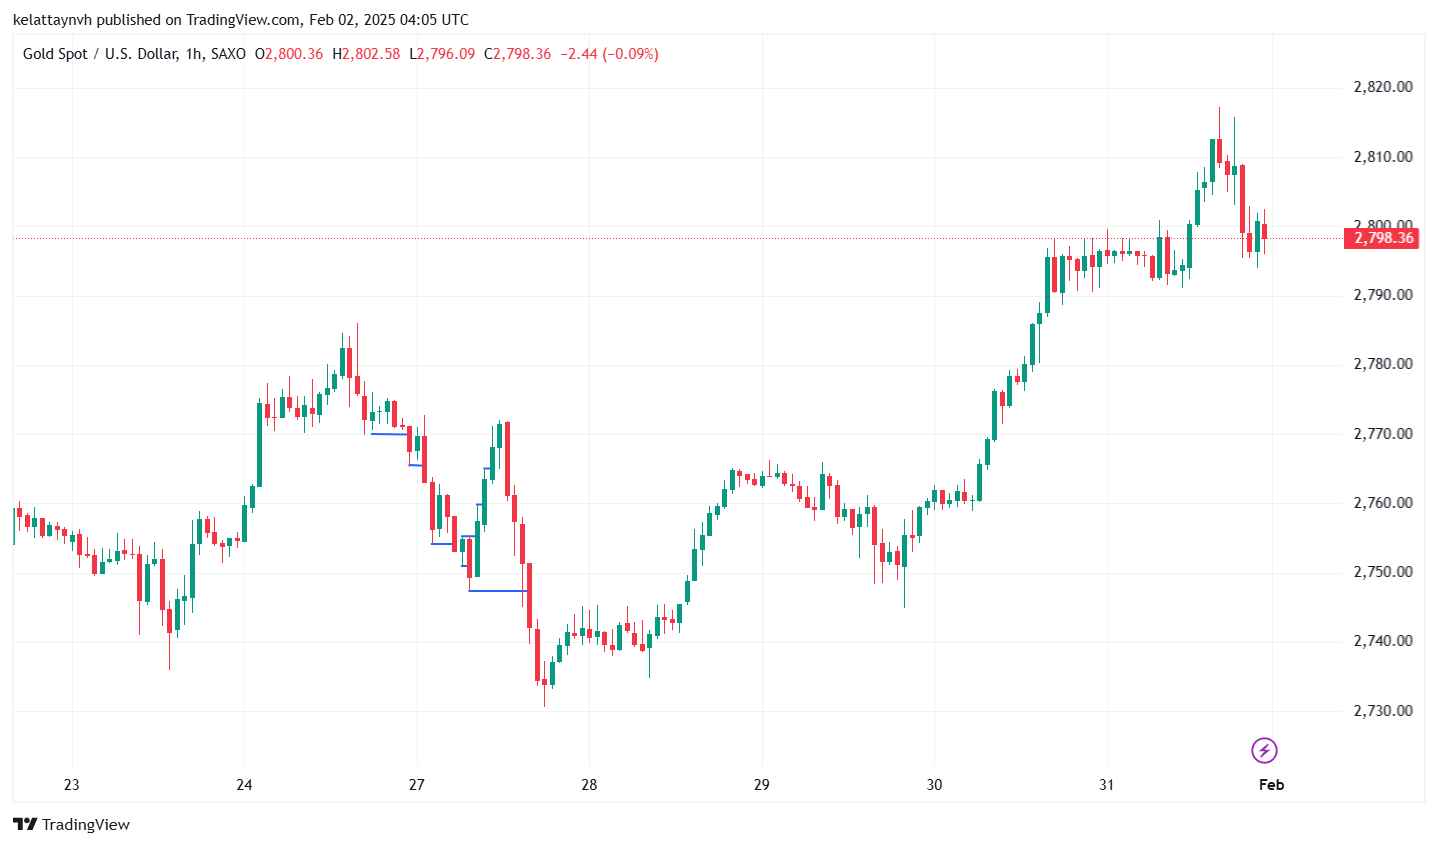Click the date label 30 on time axis
The image size is (1438, 846).
[934, 785]
